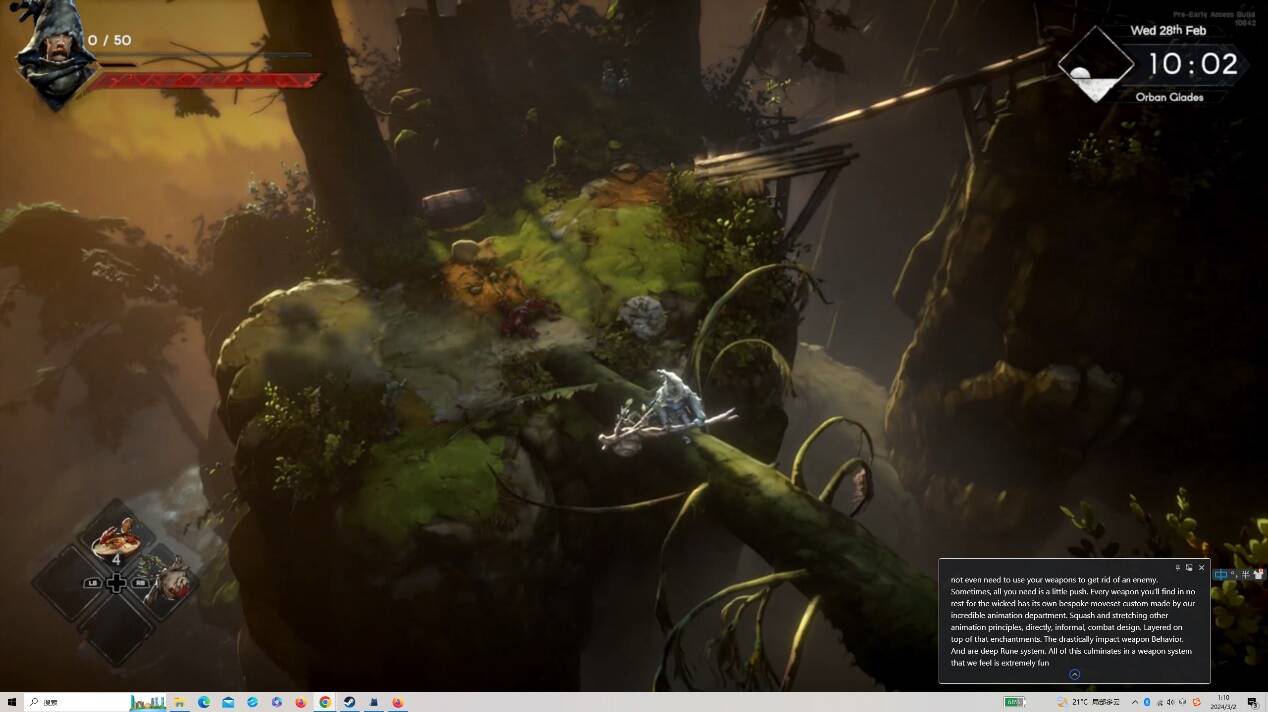Switch to Google Chrome on the taskbar
1268x712 pixels.
(325, 702)
